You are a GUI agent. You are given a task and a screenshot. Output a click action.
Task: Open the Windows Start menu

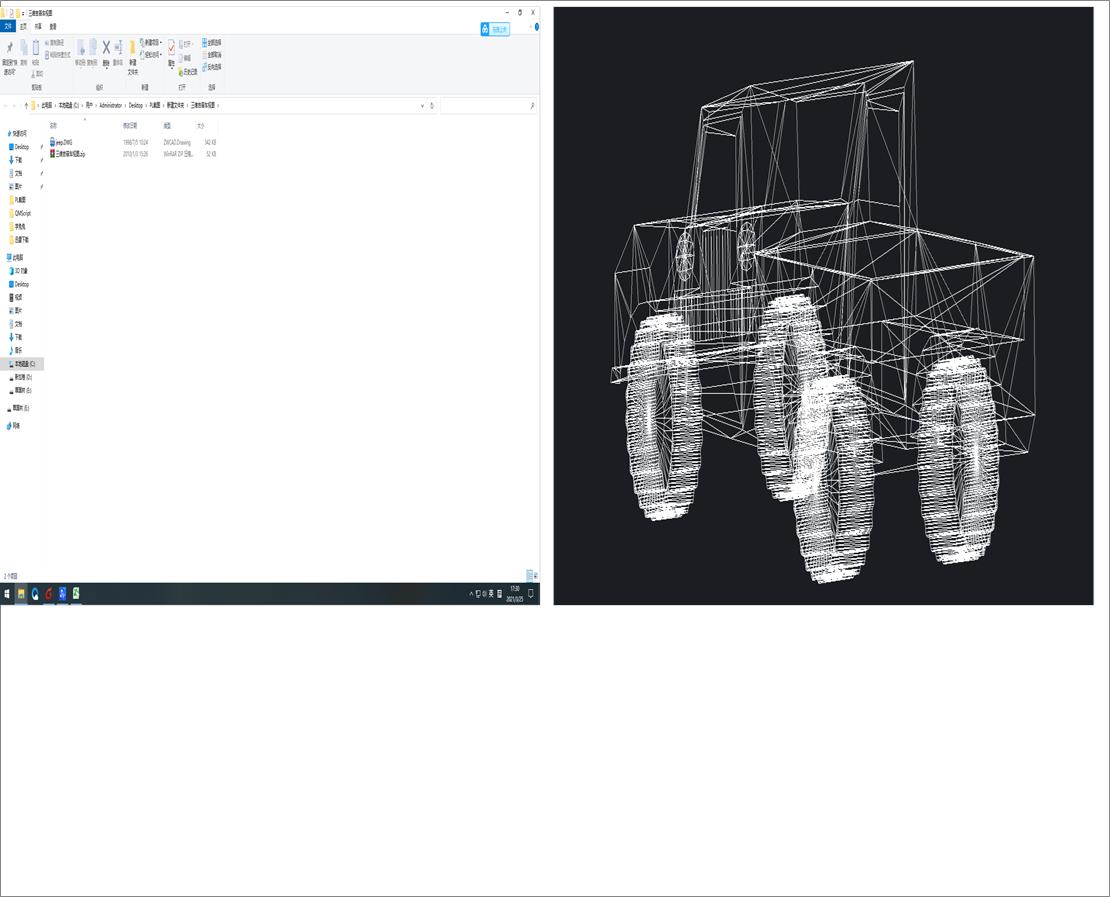(7, 594)
